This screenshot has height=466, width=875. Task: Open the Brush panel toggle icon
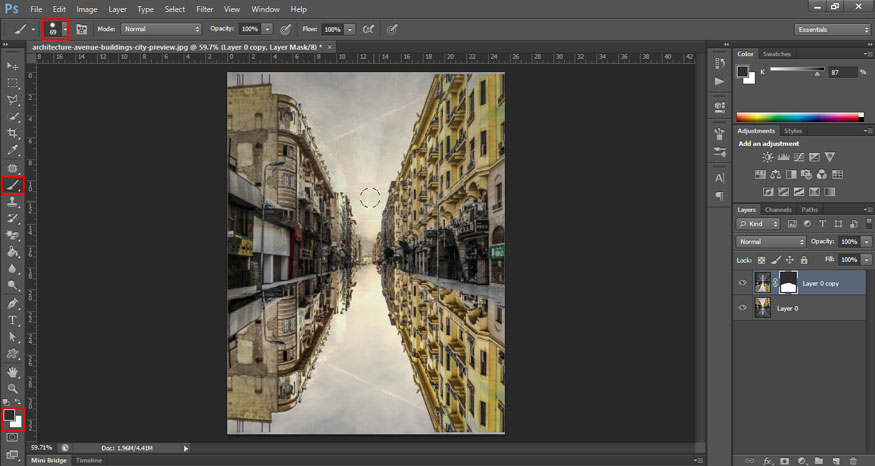tap(81, 29)
